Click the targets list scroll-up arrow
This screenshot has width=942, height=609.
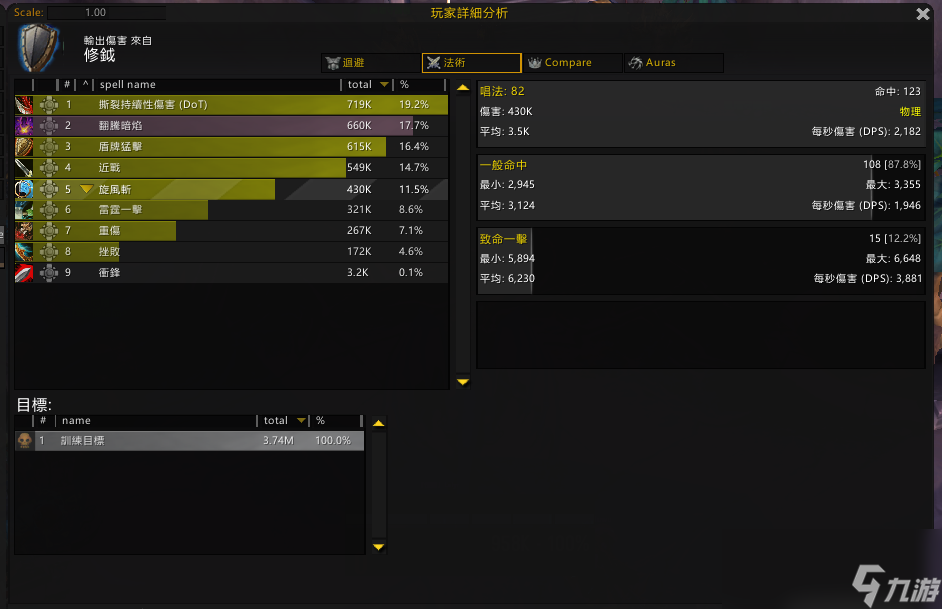[378, 423]
